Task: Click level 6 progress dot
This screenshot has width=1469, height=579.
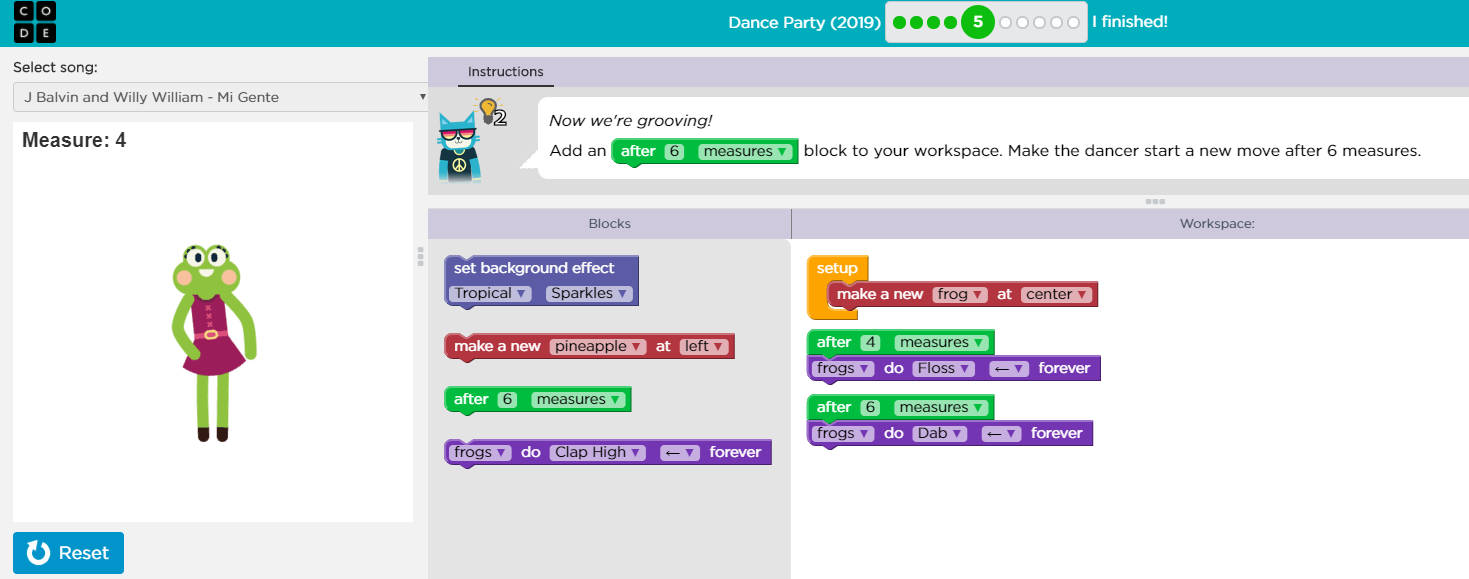Action: tap(1006, 22)
